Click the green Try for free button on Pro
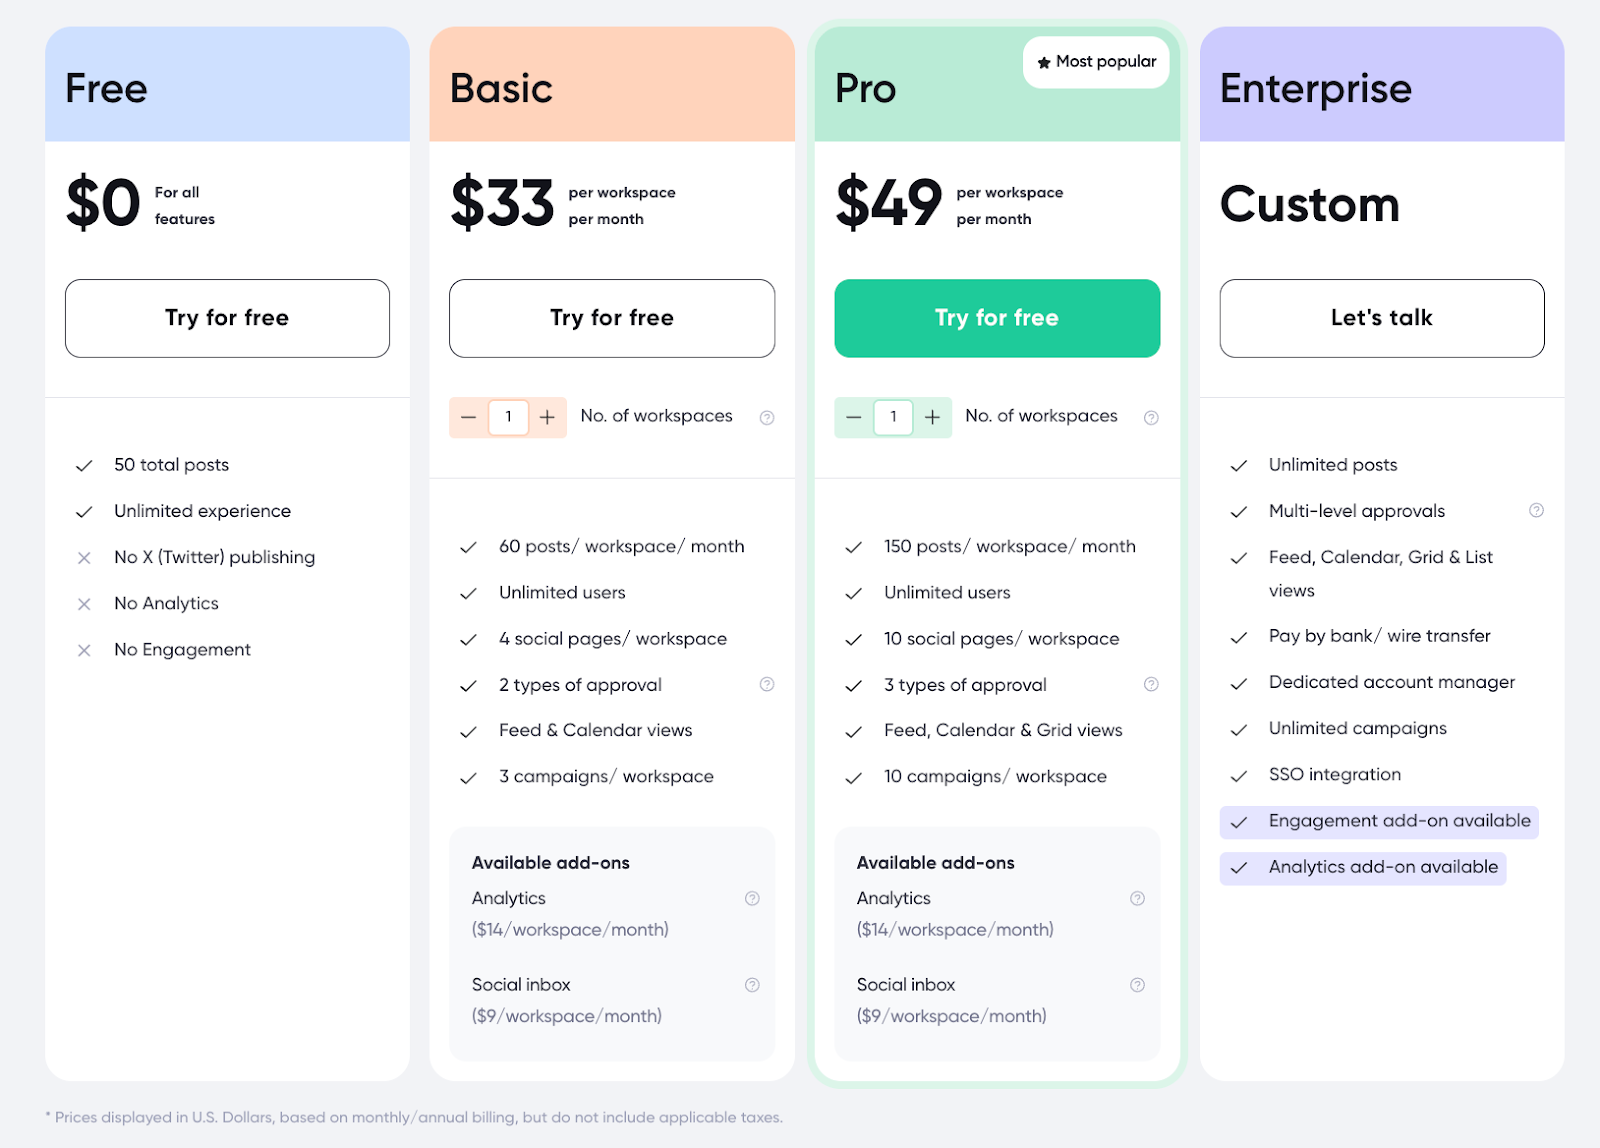The height and width of the screenshot is (1148, 1600). pos(996,318)
